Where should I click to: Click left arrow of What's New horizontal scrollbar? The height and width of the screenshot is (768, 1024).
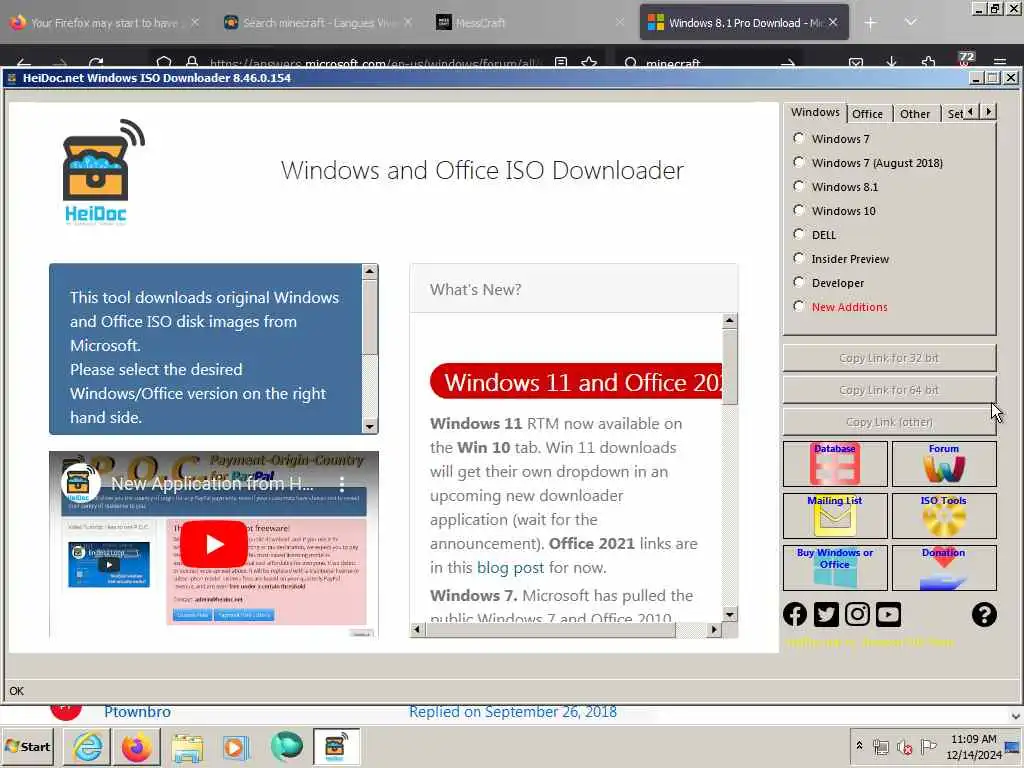click(x=417, y=630)
